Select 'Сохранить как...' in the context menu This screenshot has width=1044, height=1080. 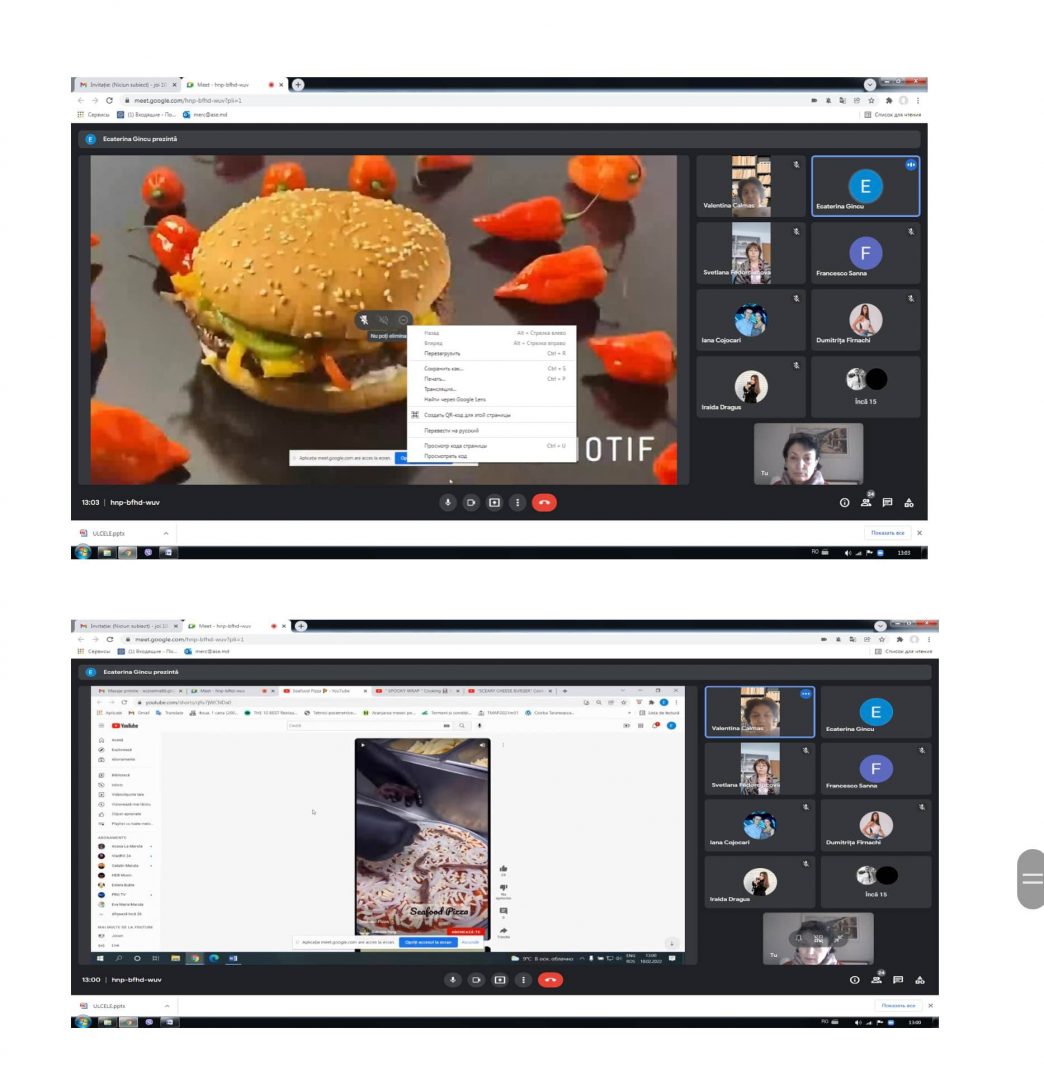click(x=444, y=369)
